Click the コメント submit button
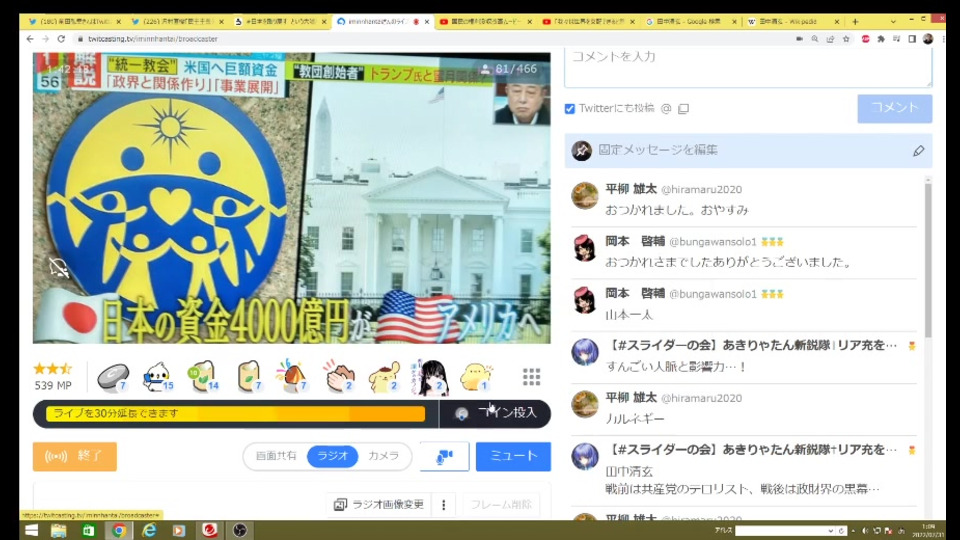 click(894, 108)
